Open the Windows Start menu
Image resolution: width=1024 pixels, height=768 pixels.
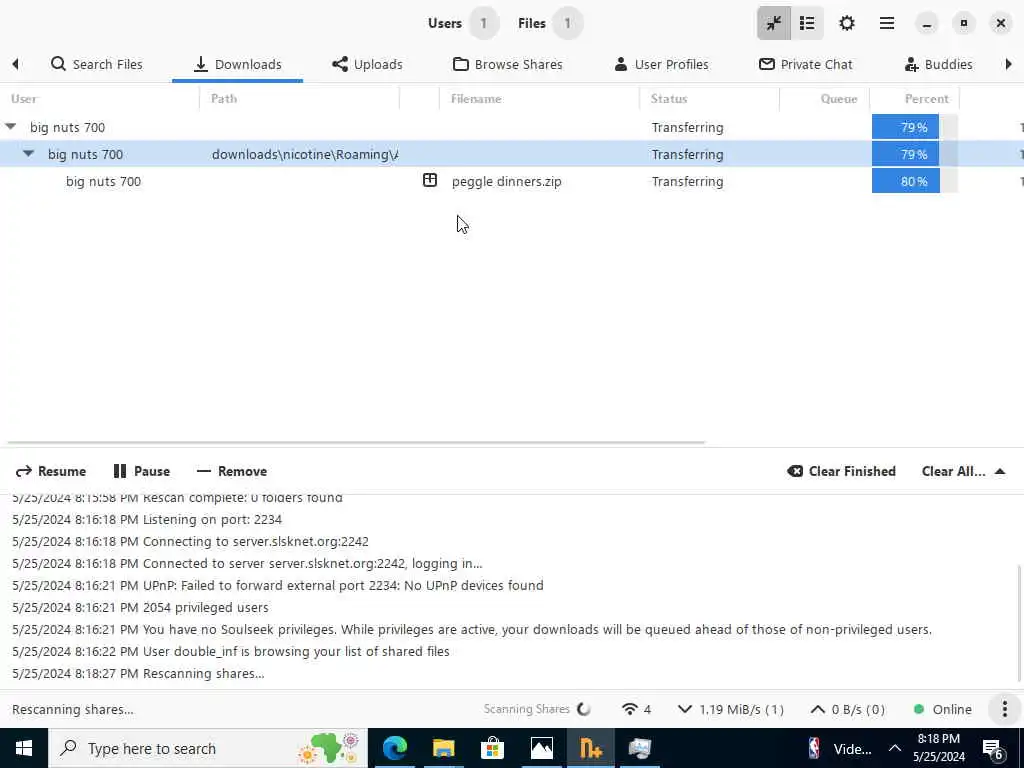(24, 748)
